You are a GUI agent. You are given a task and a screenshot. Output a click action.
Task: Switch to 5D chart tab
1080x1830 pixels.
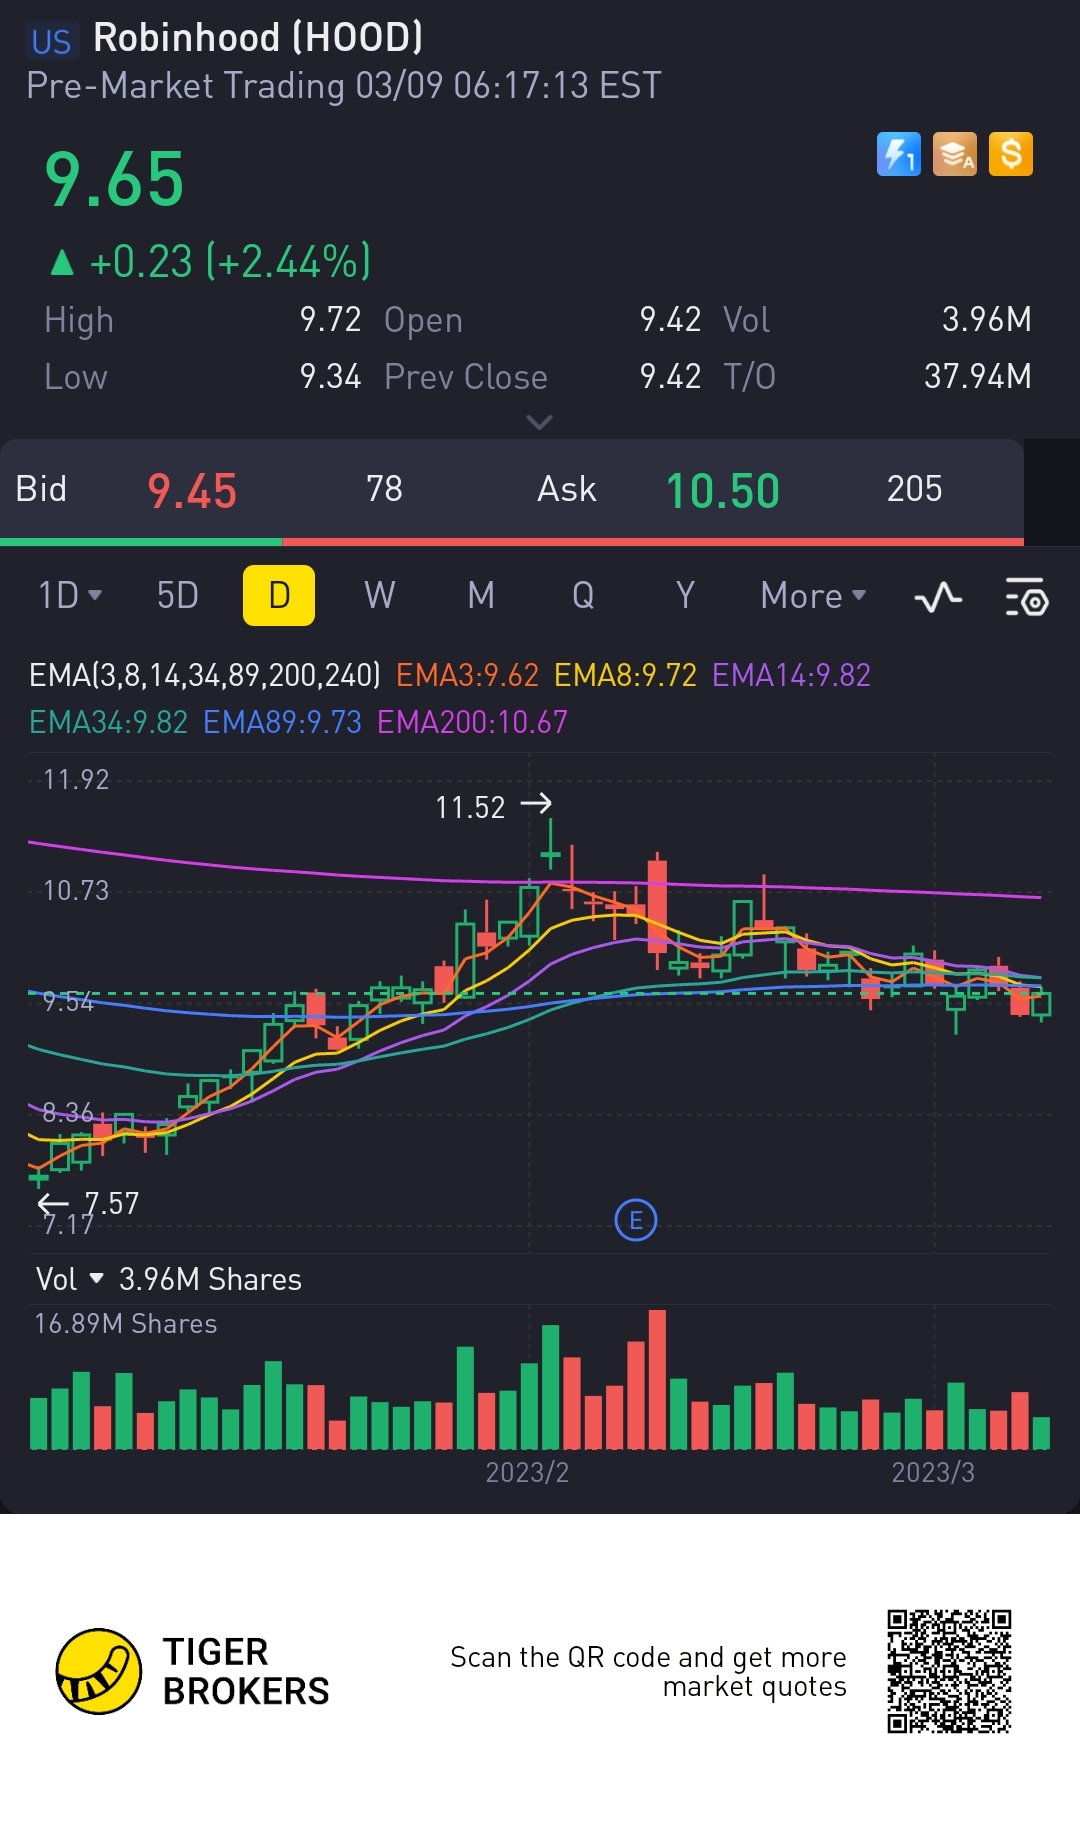pos(178,595)
